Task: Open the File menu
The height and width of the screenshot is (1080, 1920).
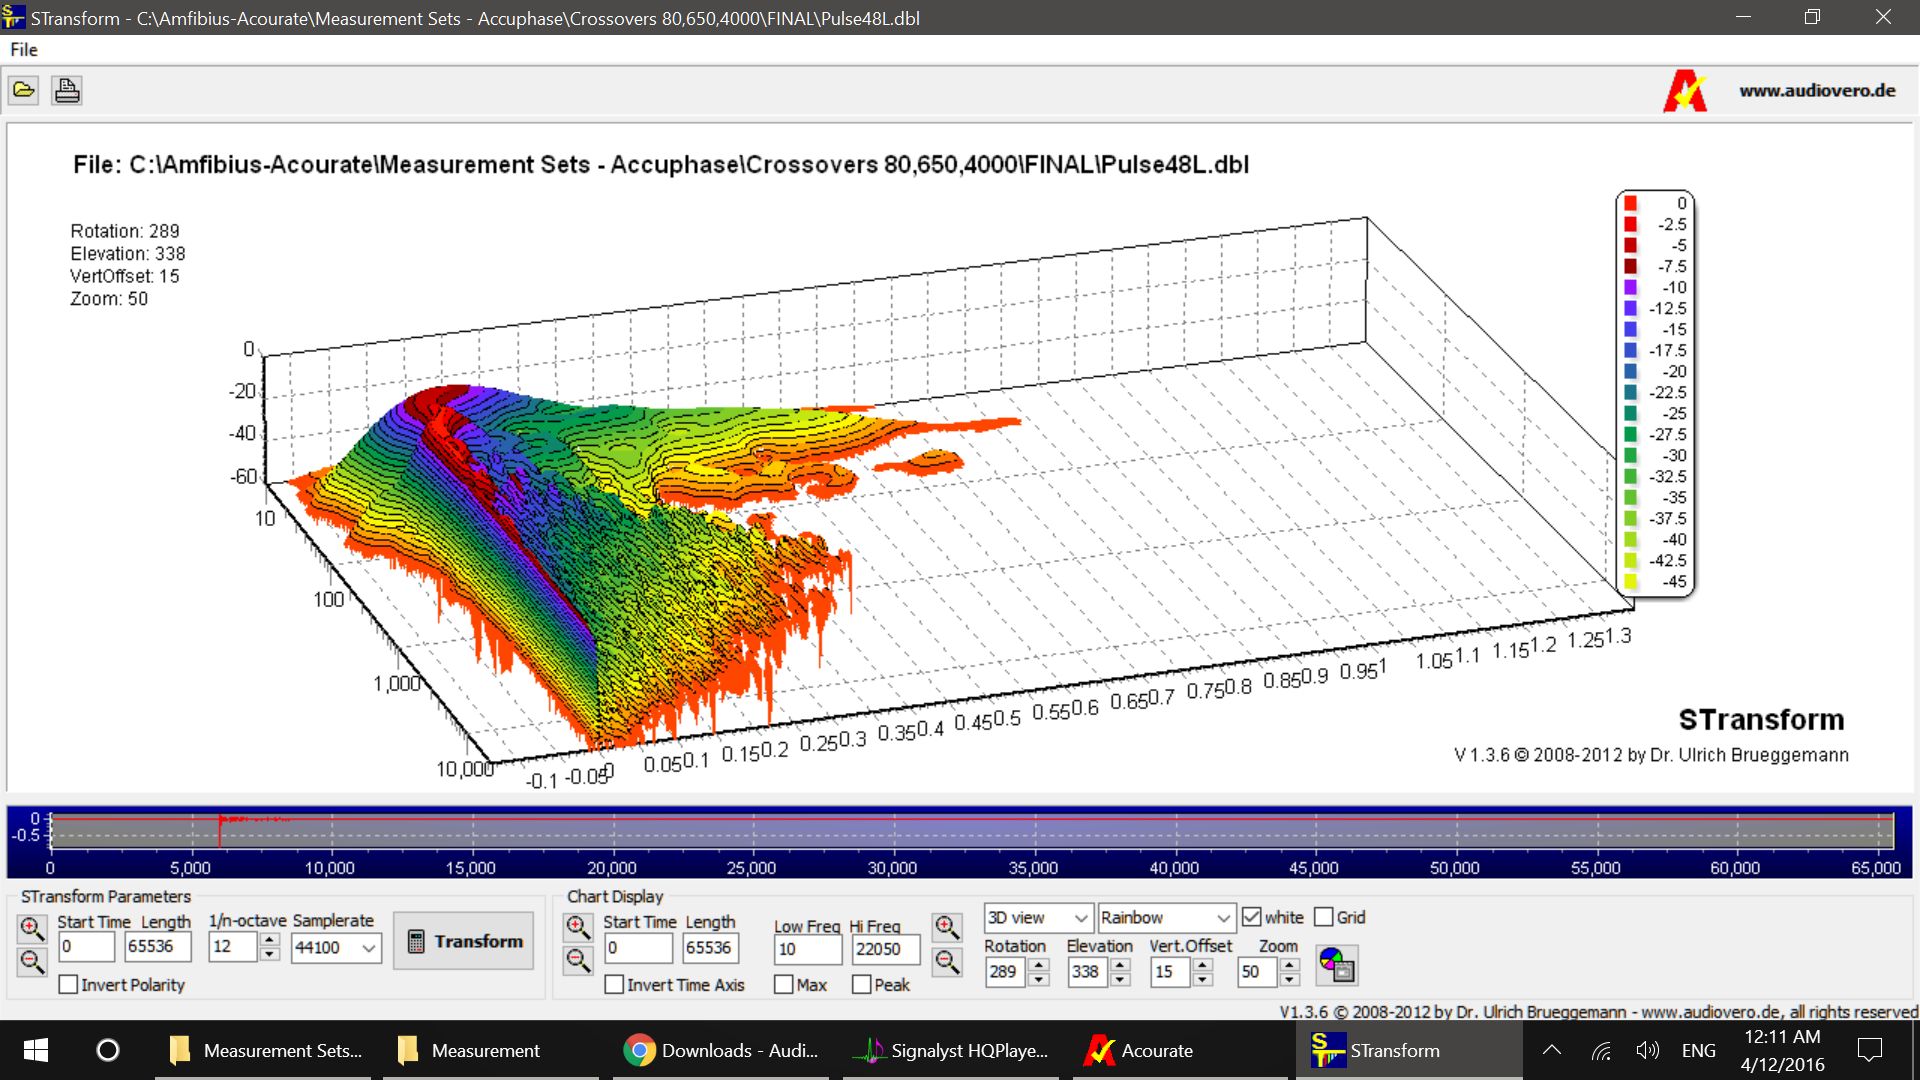Action: click(24, 49)
